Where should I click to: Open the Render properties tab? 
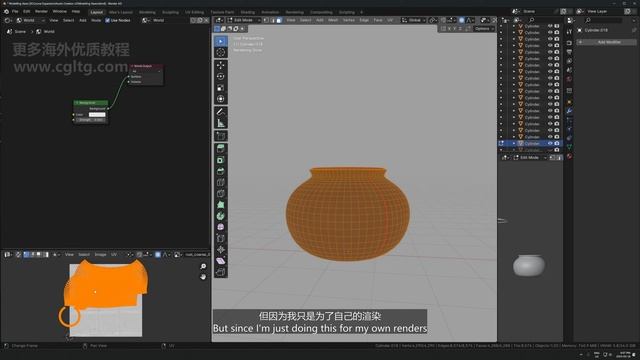(569, 42)
